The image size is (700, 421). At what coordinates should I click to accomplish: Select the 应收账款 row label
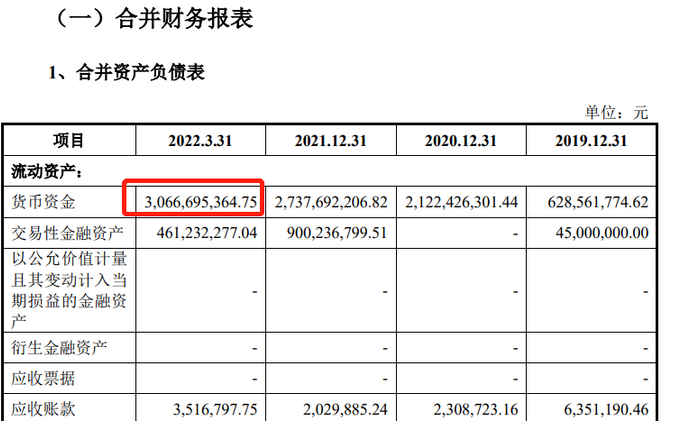click(x=43, y=409)
